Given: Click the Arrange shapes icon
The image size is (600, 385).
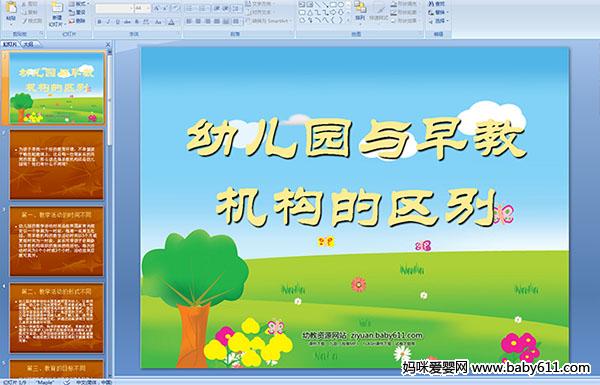Looking at the screenshot, I should [360, 11].
